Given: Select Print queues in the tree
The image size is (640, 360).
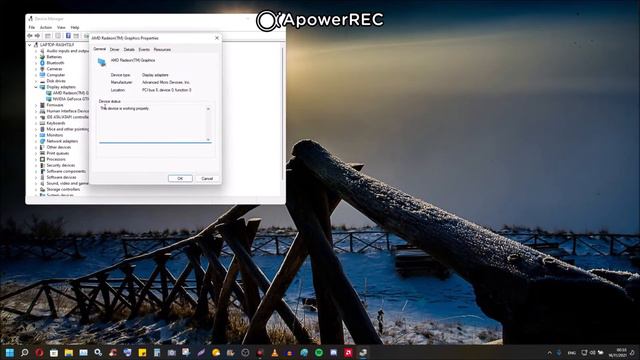Looking at the screenshot, I should tap(58, 153).
